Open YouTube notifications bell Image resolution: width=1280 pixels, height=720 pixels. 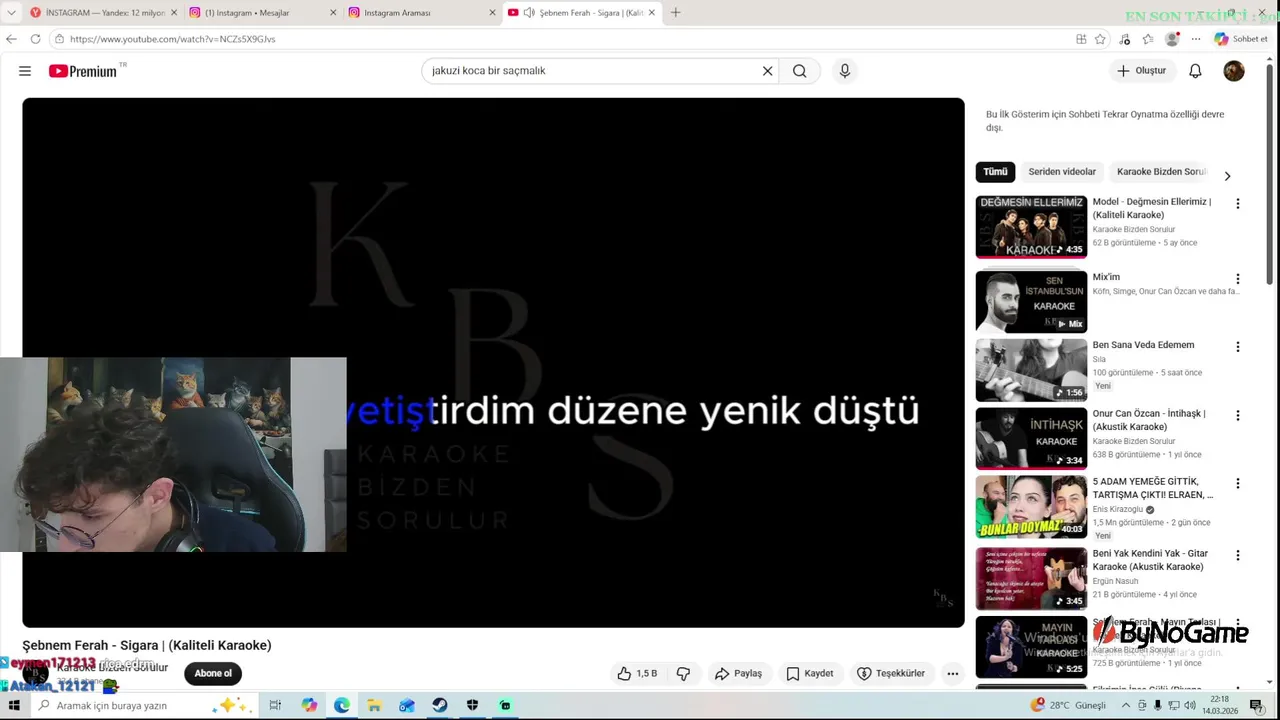pos(1195,71)
